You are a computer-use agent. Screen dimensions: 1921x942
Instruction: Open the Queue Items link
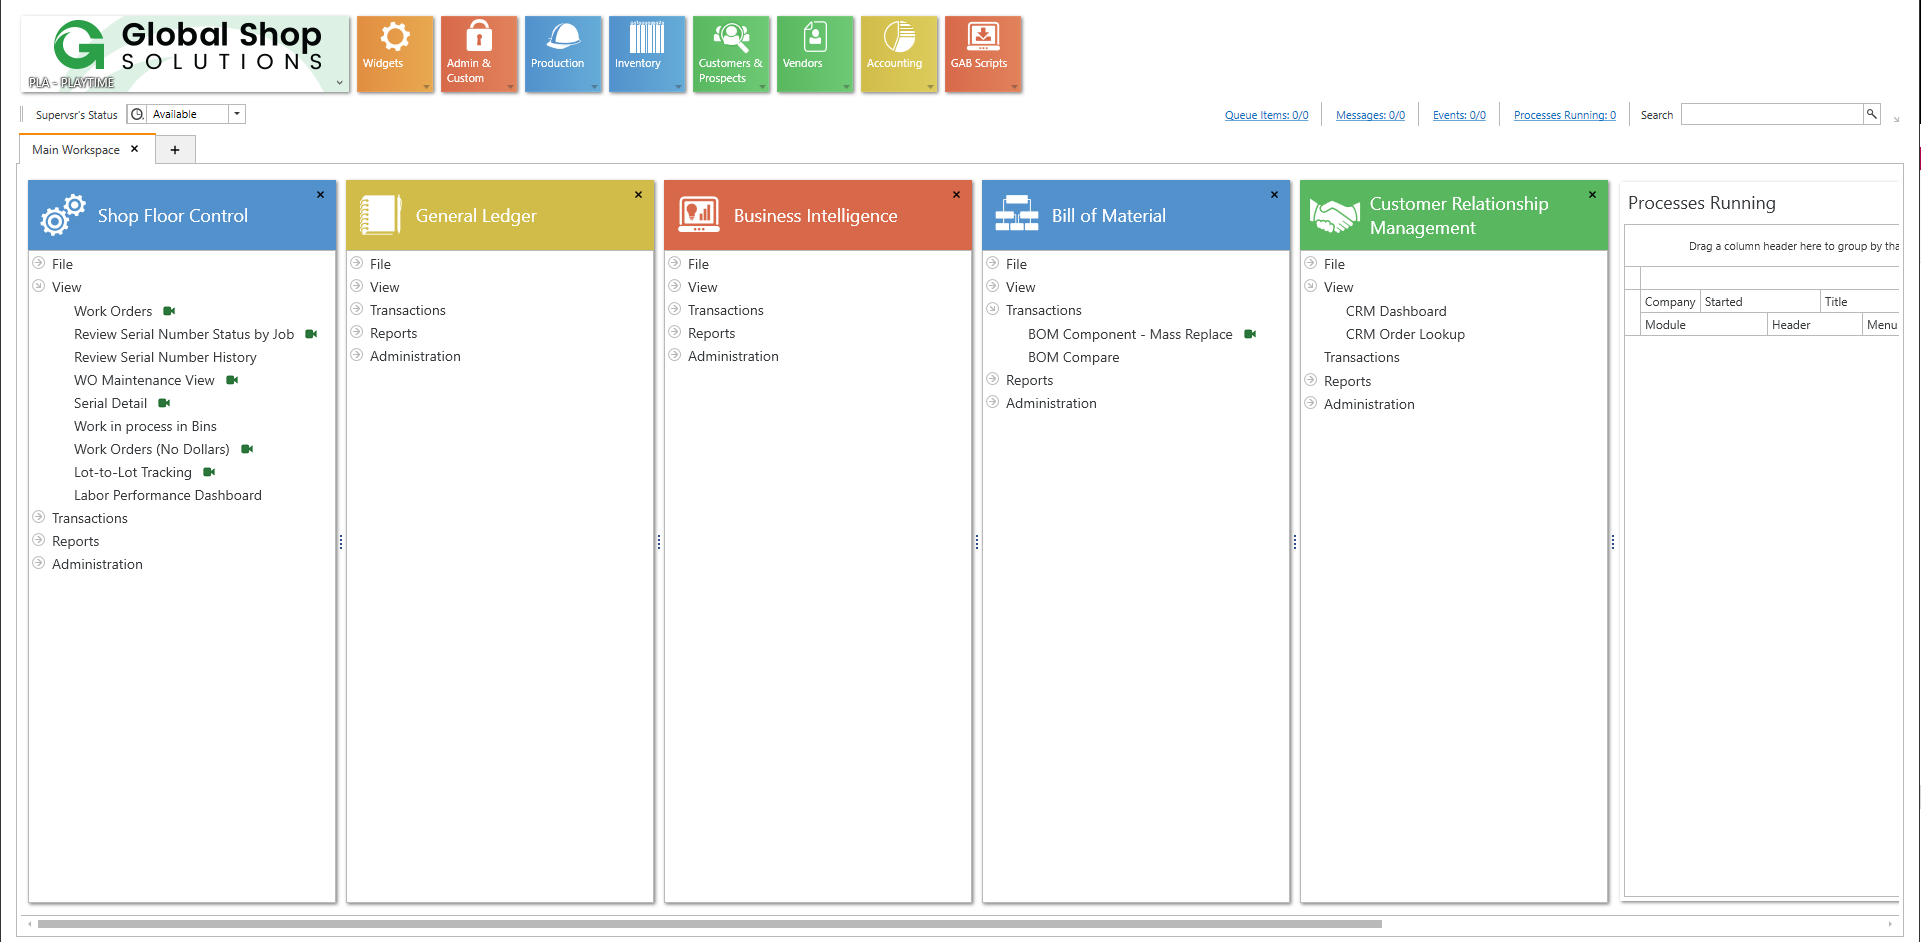pos(1267,115)
